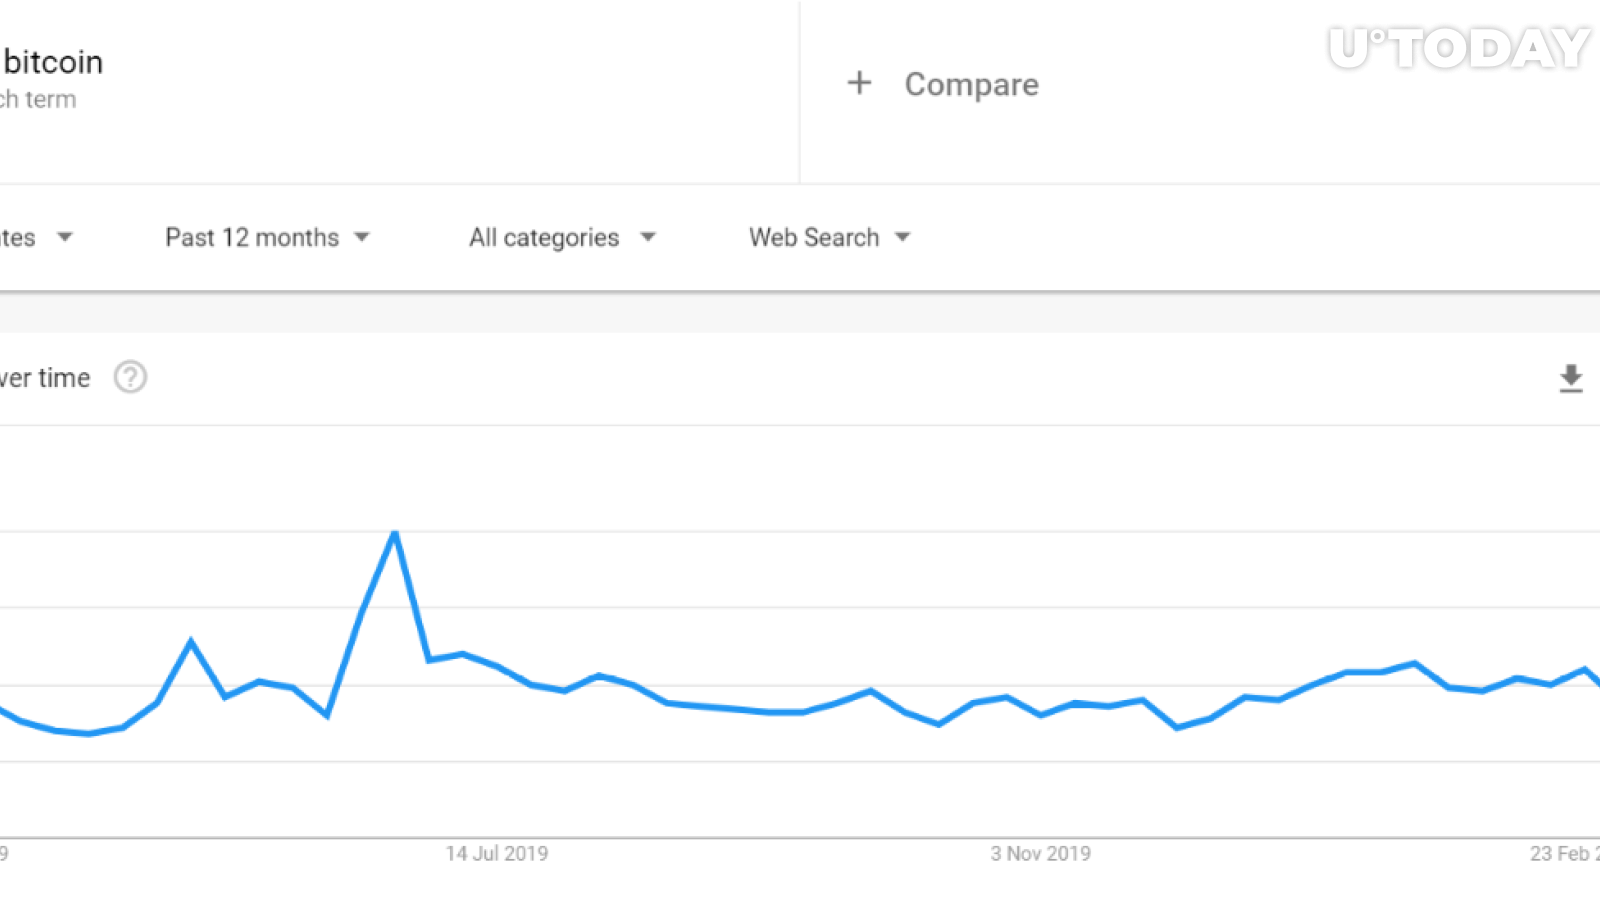Viewport: 1600px width, 900px height.
Task: Click the download CSV icon
Action: (1570, 379)
